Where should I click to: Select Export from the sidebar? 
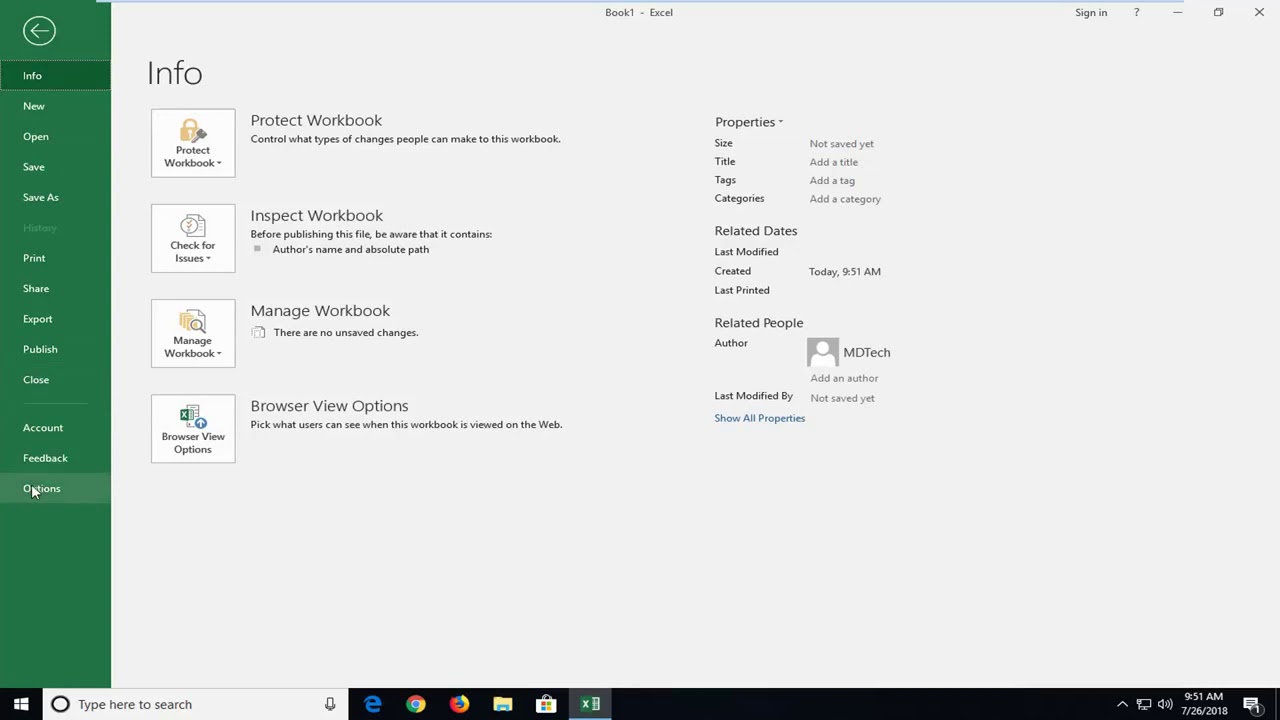[x=55, y=319]
